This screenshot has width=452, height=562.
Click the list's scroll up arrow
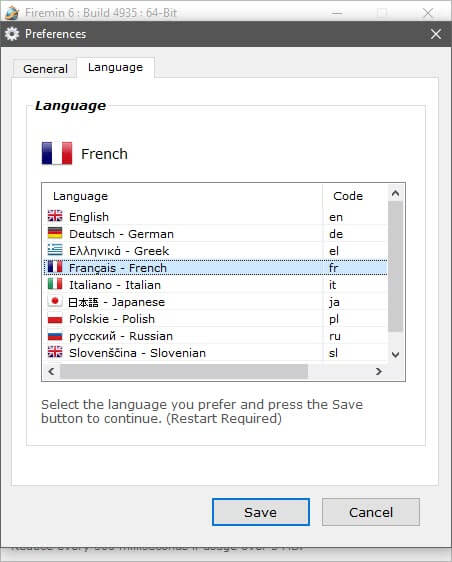(395, 194)
